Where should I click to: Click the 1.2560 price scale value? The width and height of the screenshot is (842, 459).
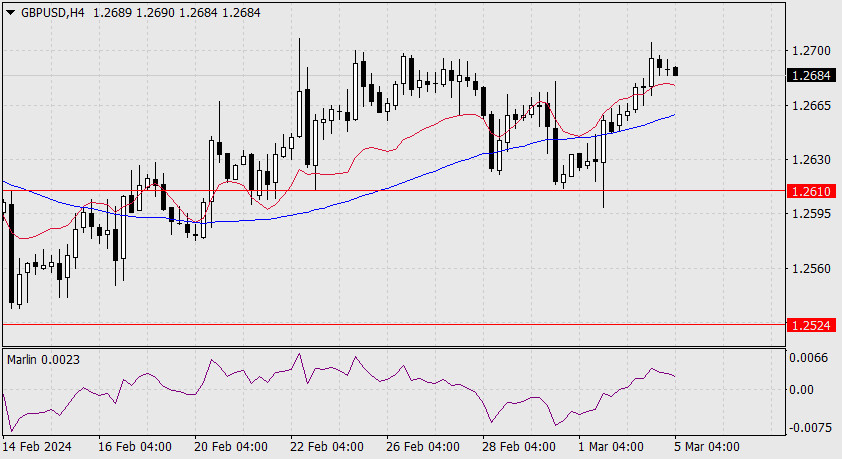(811, 268)
